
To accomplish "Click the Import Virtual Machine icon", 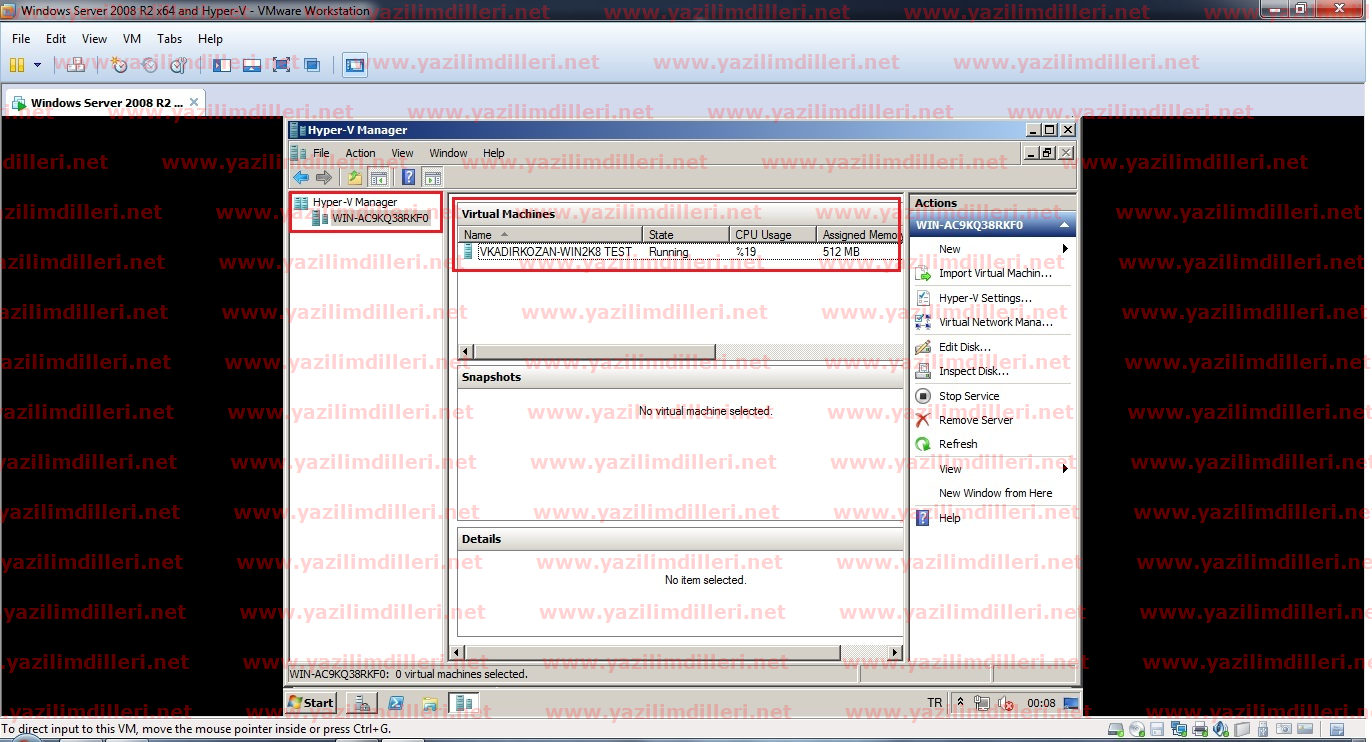I will [x=923, y=274].
